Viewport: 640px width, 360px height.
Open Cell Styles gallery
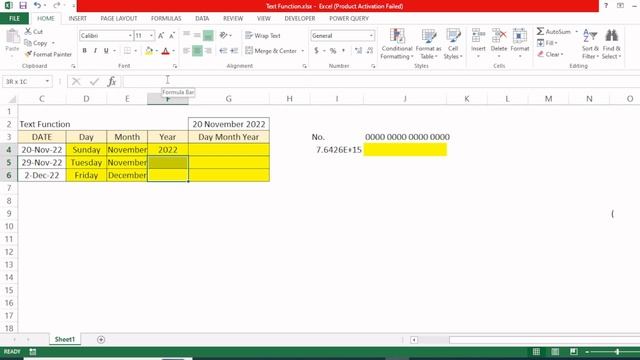click(x=453, y=44)
